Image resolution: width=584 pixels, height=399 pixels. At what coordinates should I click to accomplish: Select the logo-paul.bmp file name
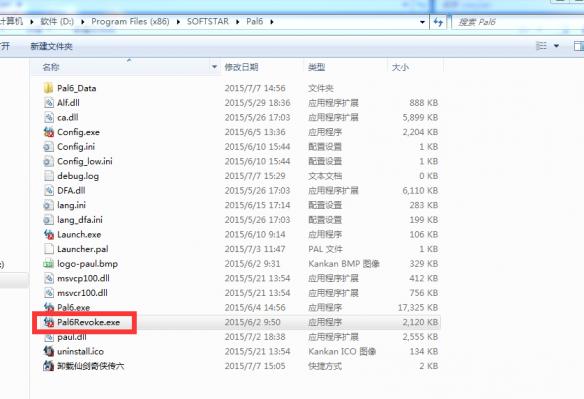pyautogui.click(x=88, y=264)
